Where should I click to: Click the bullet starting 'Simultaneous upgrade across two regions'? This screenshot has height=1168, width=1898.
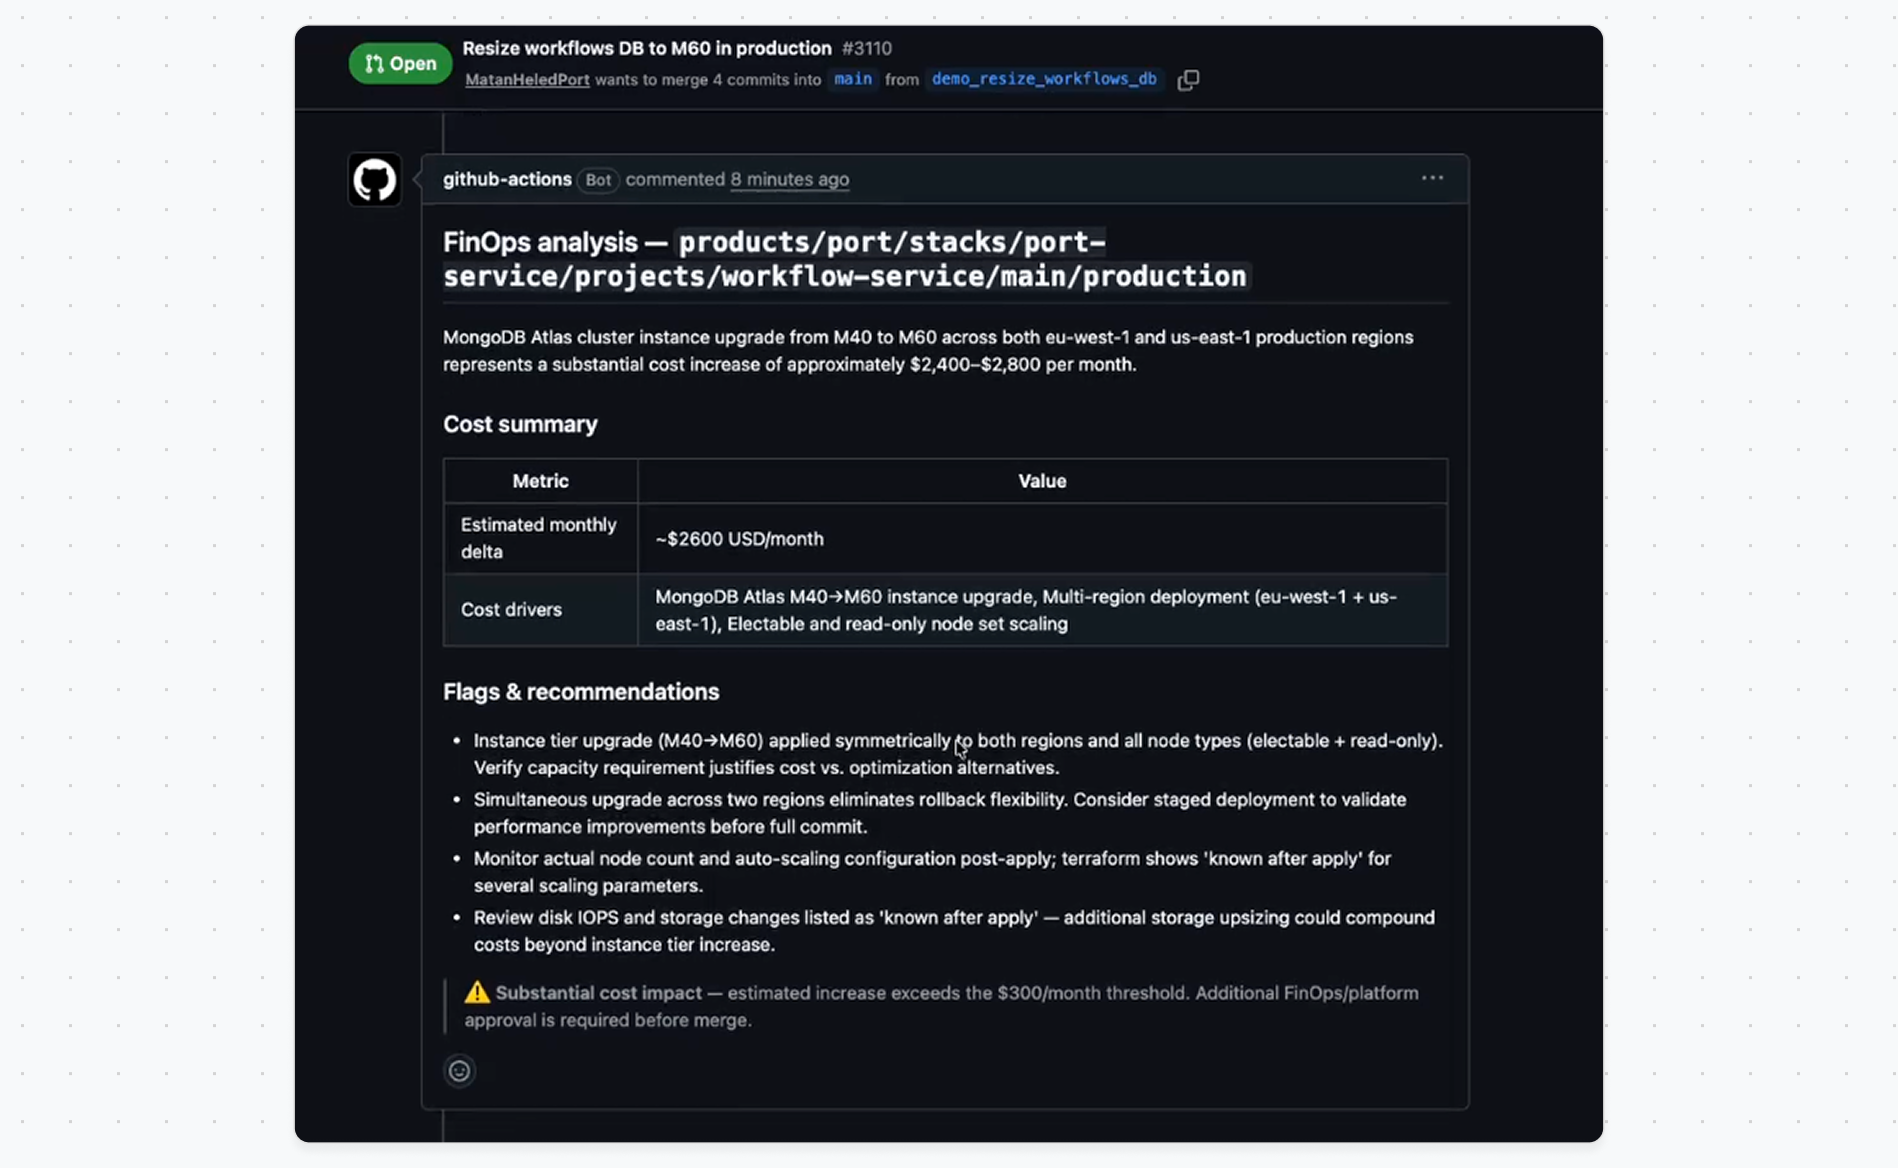[940, 813]
